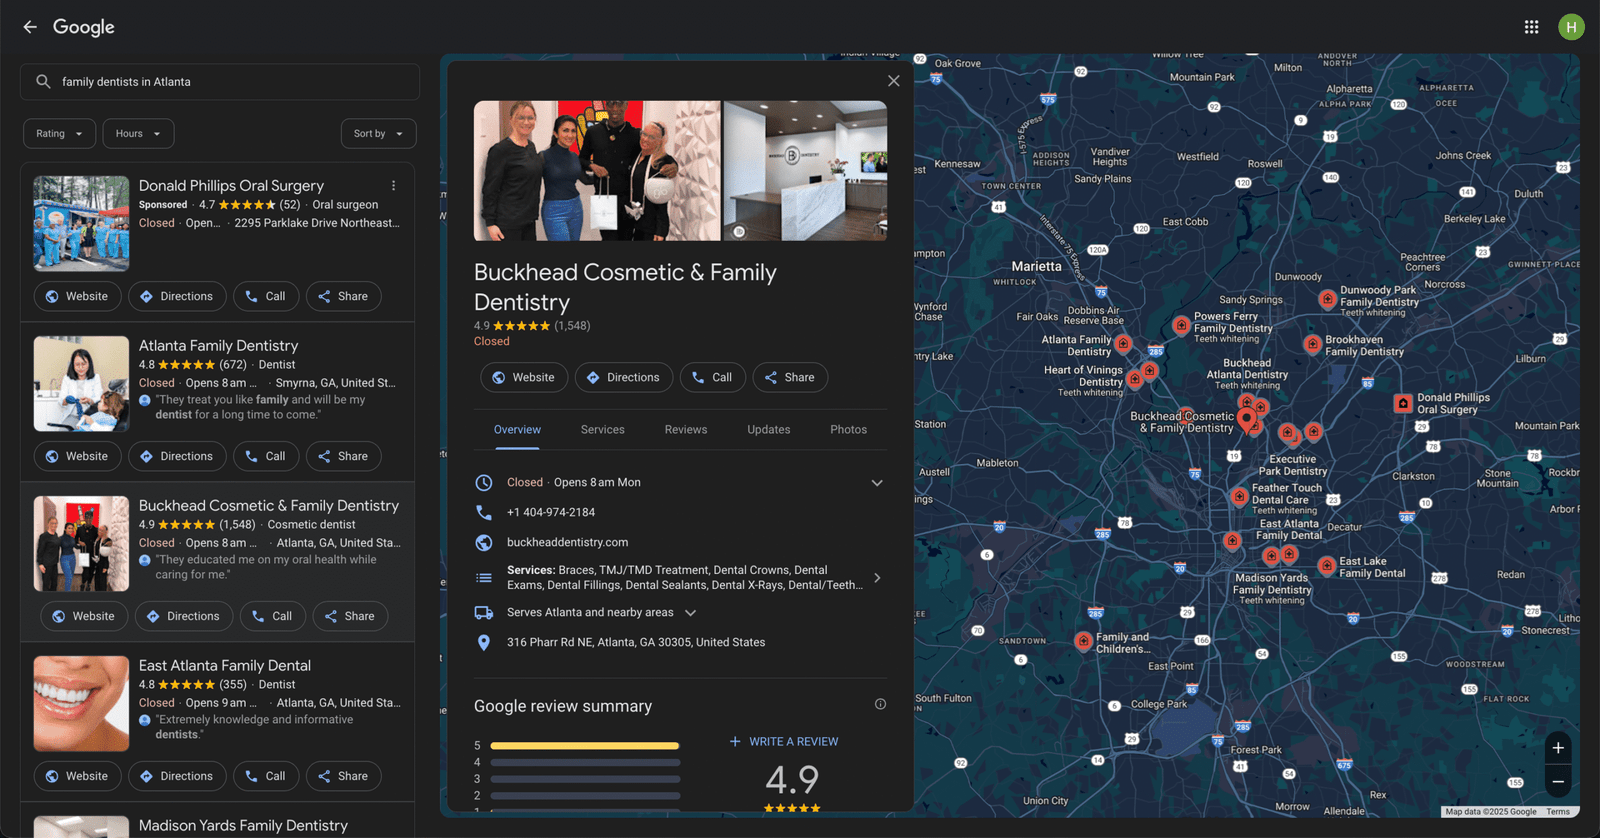Open the reception desk photo in details panel
The width and height of the screenshot is (1600, 838).
coord(805,171)
